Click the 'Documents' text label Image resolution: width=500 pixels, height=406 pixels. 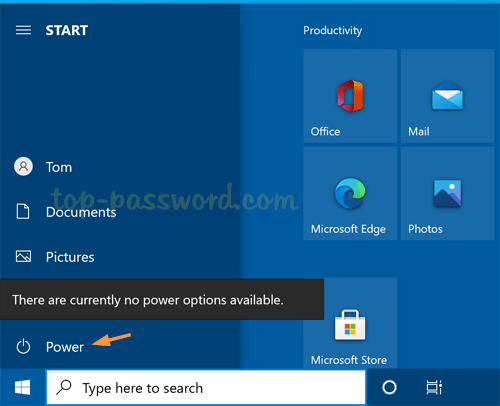(81, 212)
